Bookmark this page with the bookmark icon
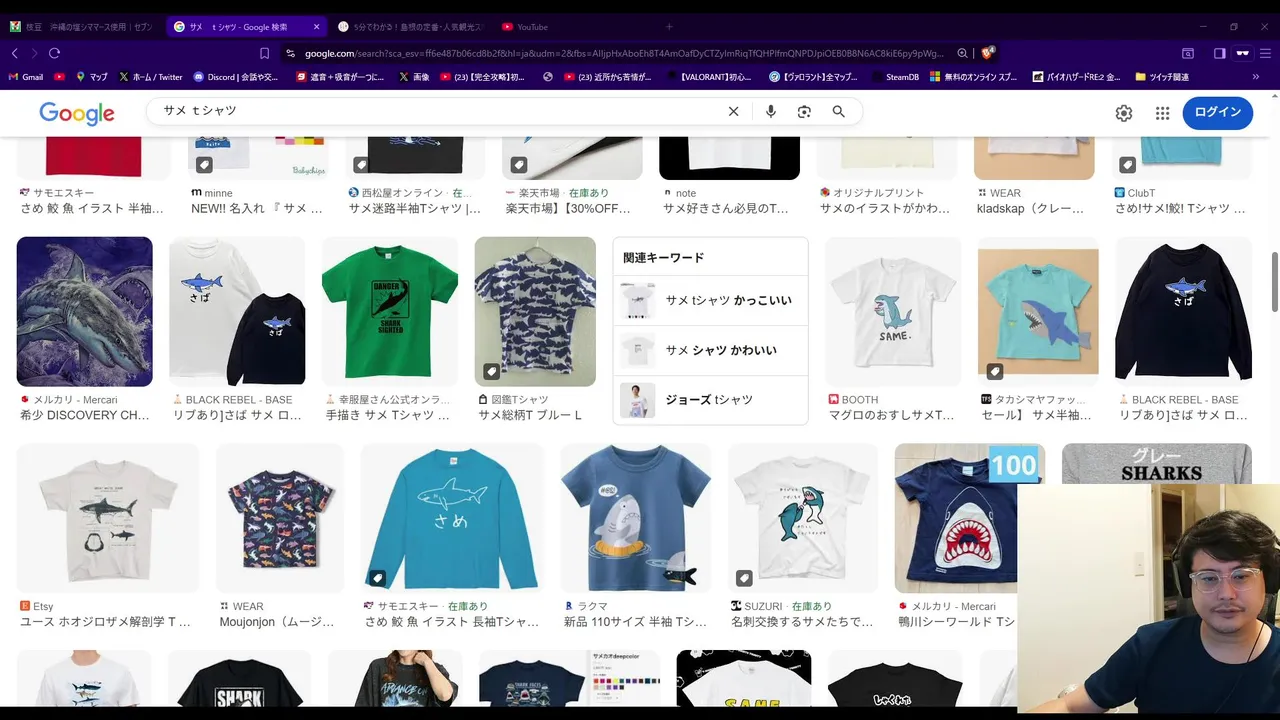The width and height of the screenshot is (1280, 720). coord(264,53)
